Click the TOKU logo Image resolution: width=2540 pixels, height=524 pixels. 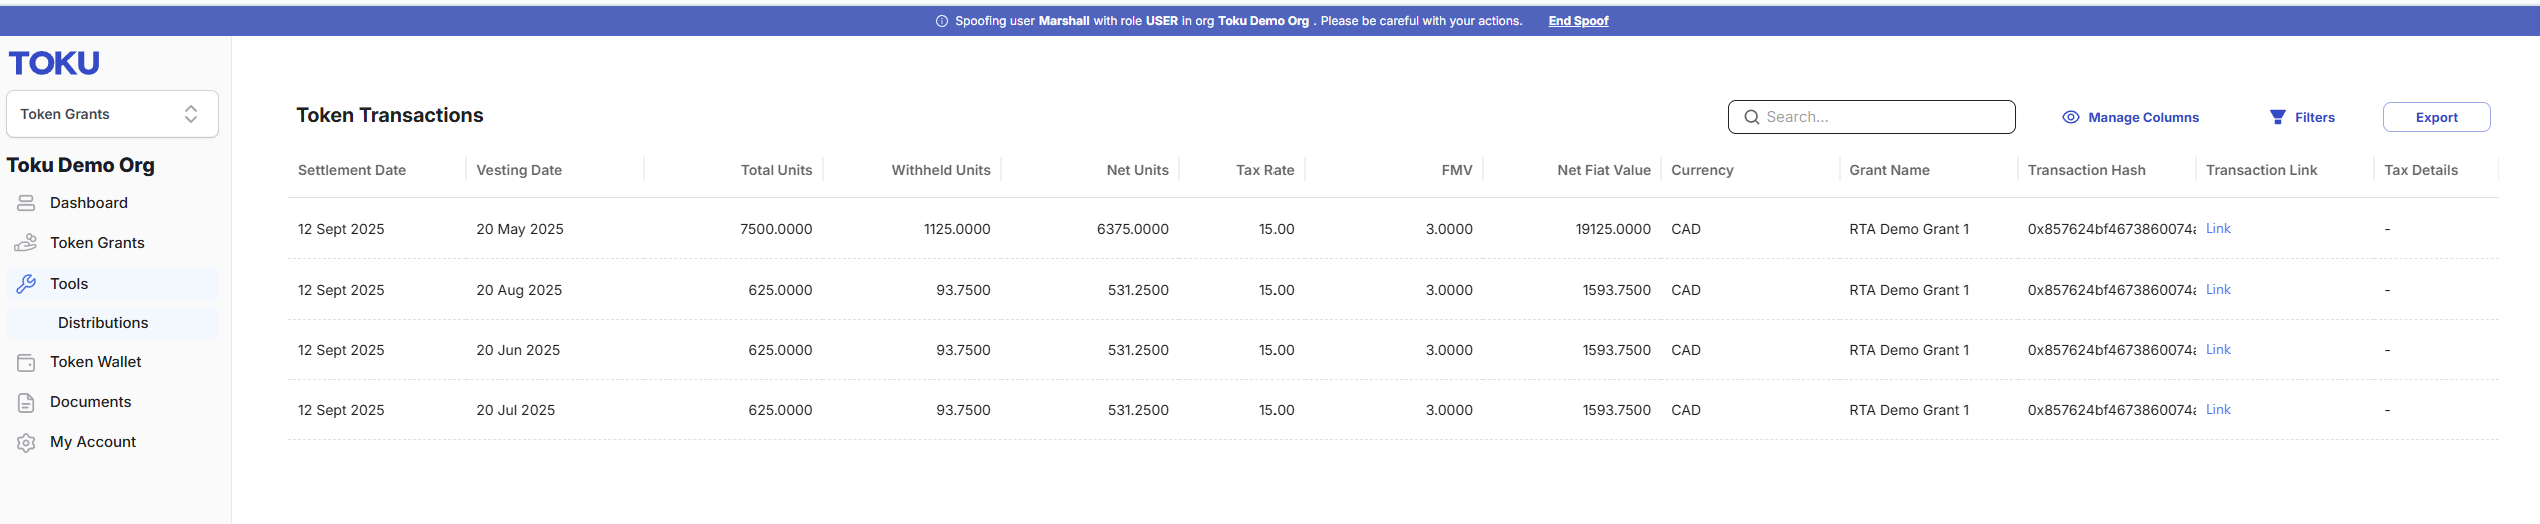pos(55,63)
